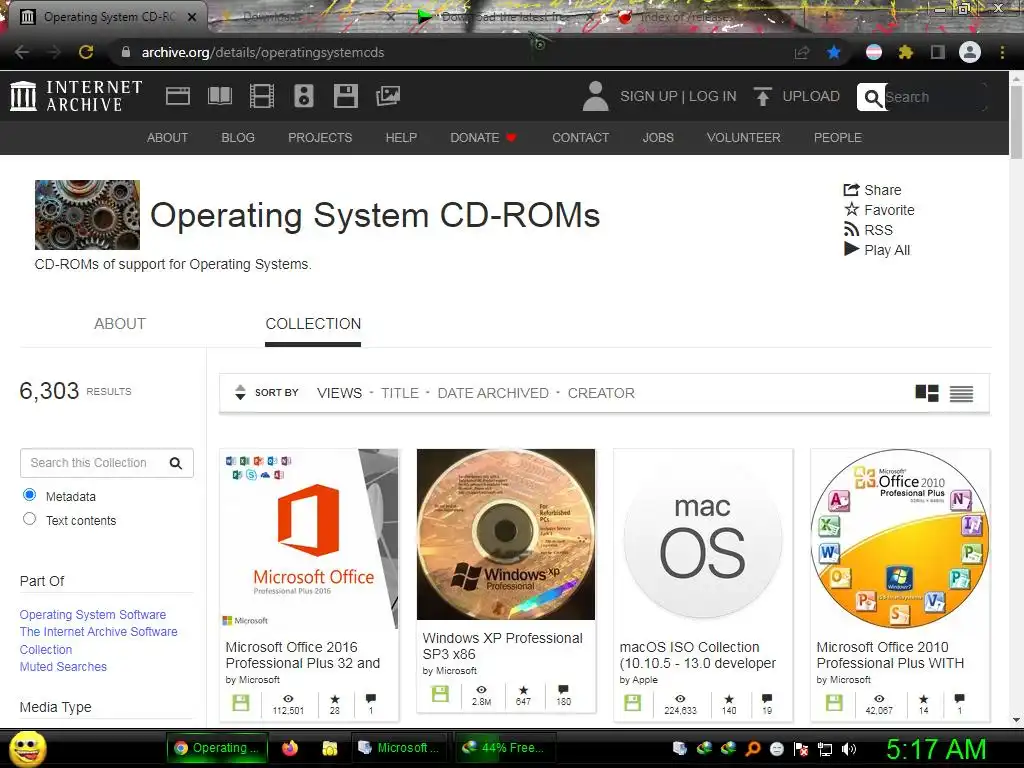Select the Text contents radio button
1024x768 pixels.
29,519
